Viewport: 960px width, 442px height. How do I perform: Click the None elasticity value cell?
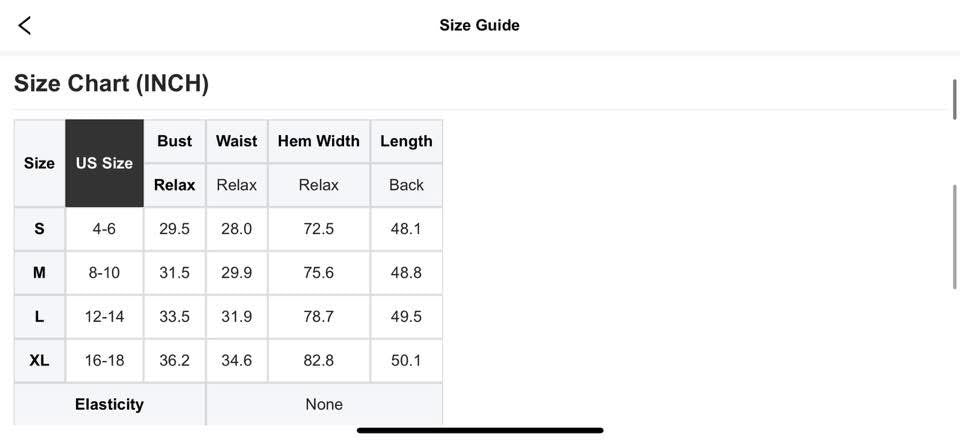click(x=324, y=404)
